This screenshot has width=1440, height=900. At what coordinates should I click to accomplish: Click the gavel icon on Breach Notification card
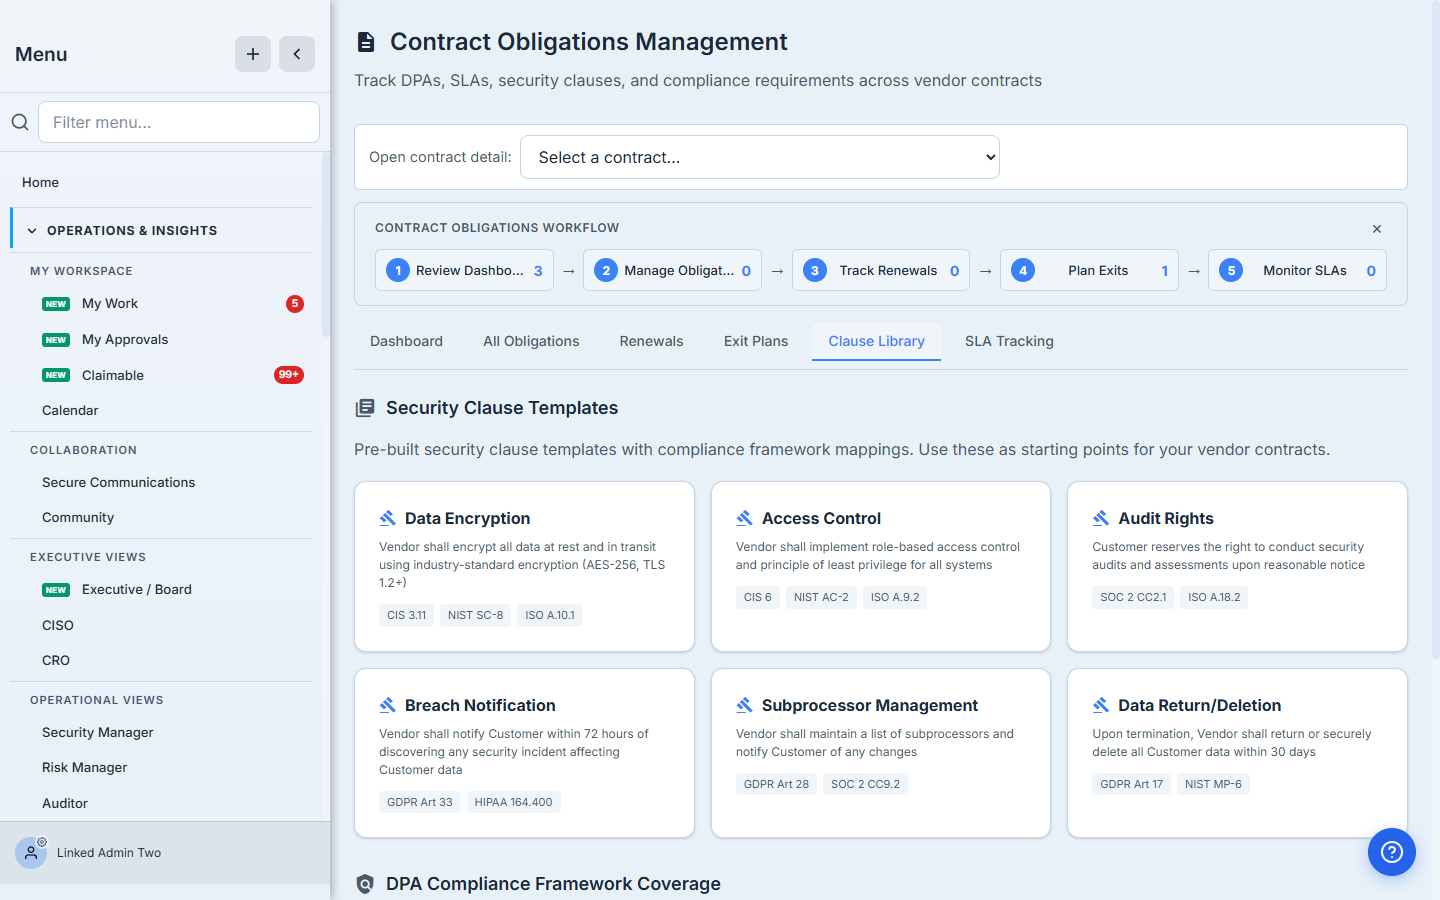[x=388, y=705]
